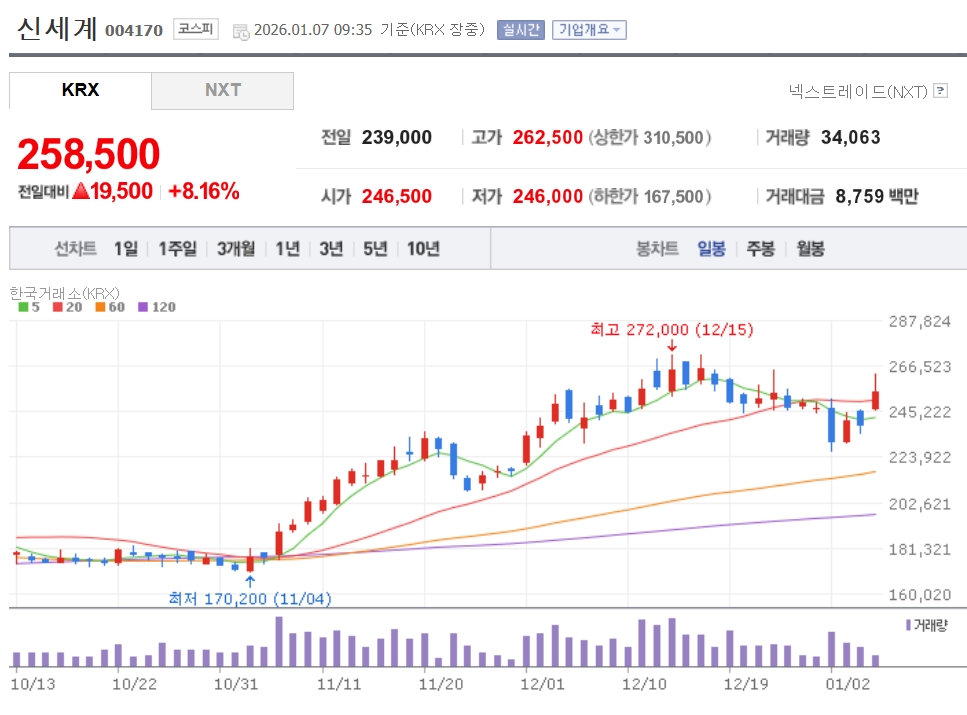Click the purple 거래량 legend marker
The image size is (967, 715).
tap(908, 625)
